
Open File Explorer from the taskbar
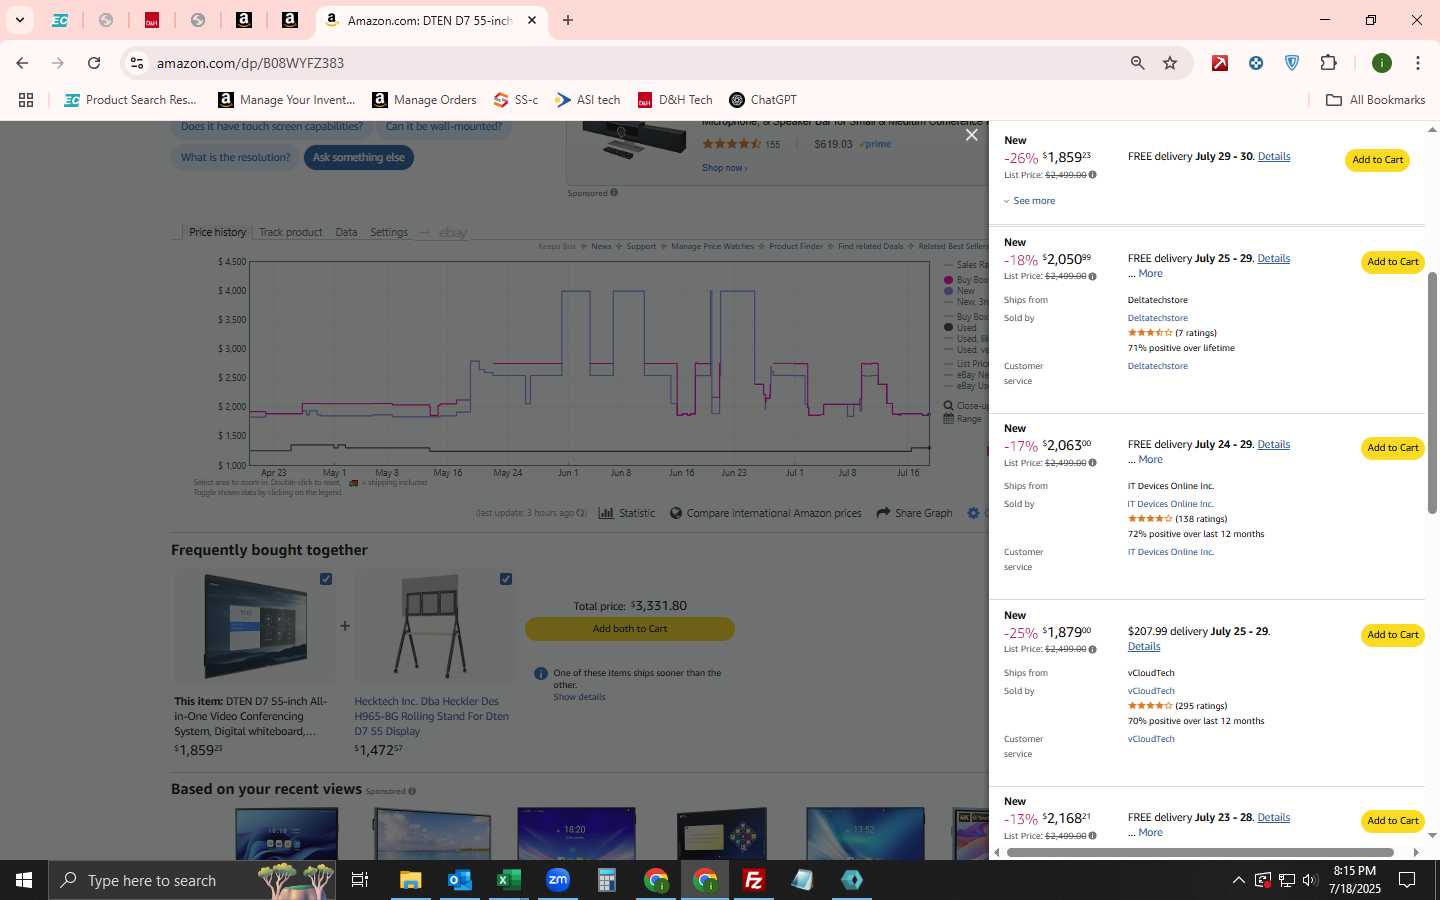tap(410, 880)
